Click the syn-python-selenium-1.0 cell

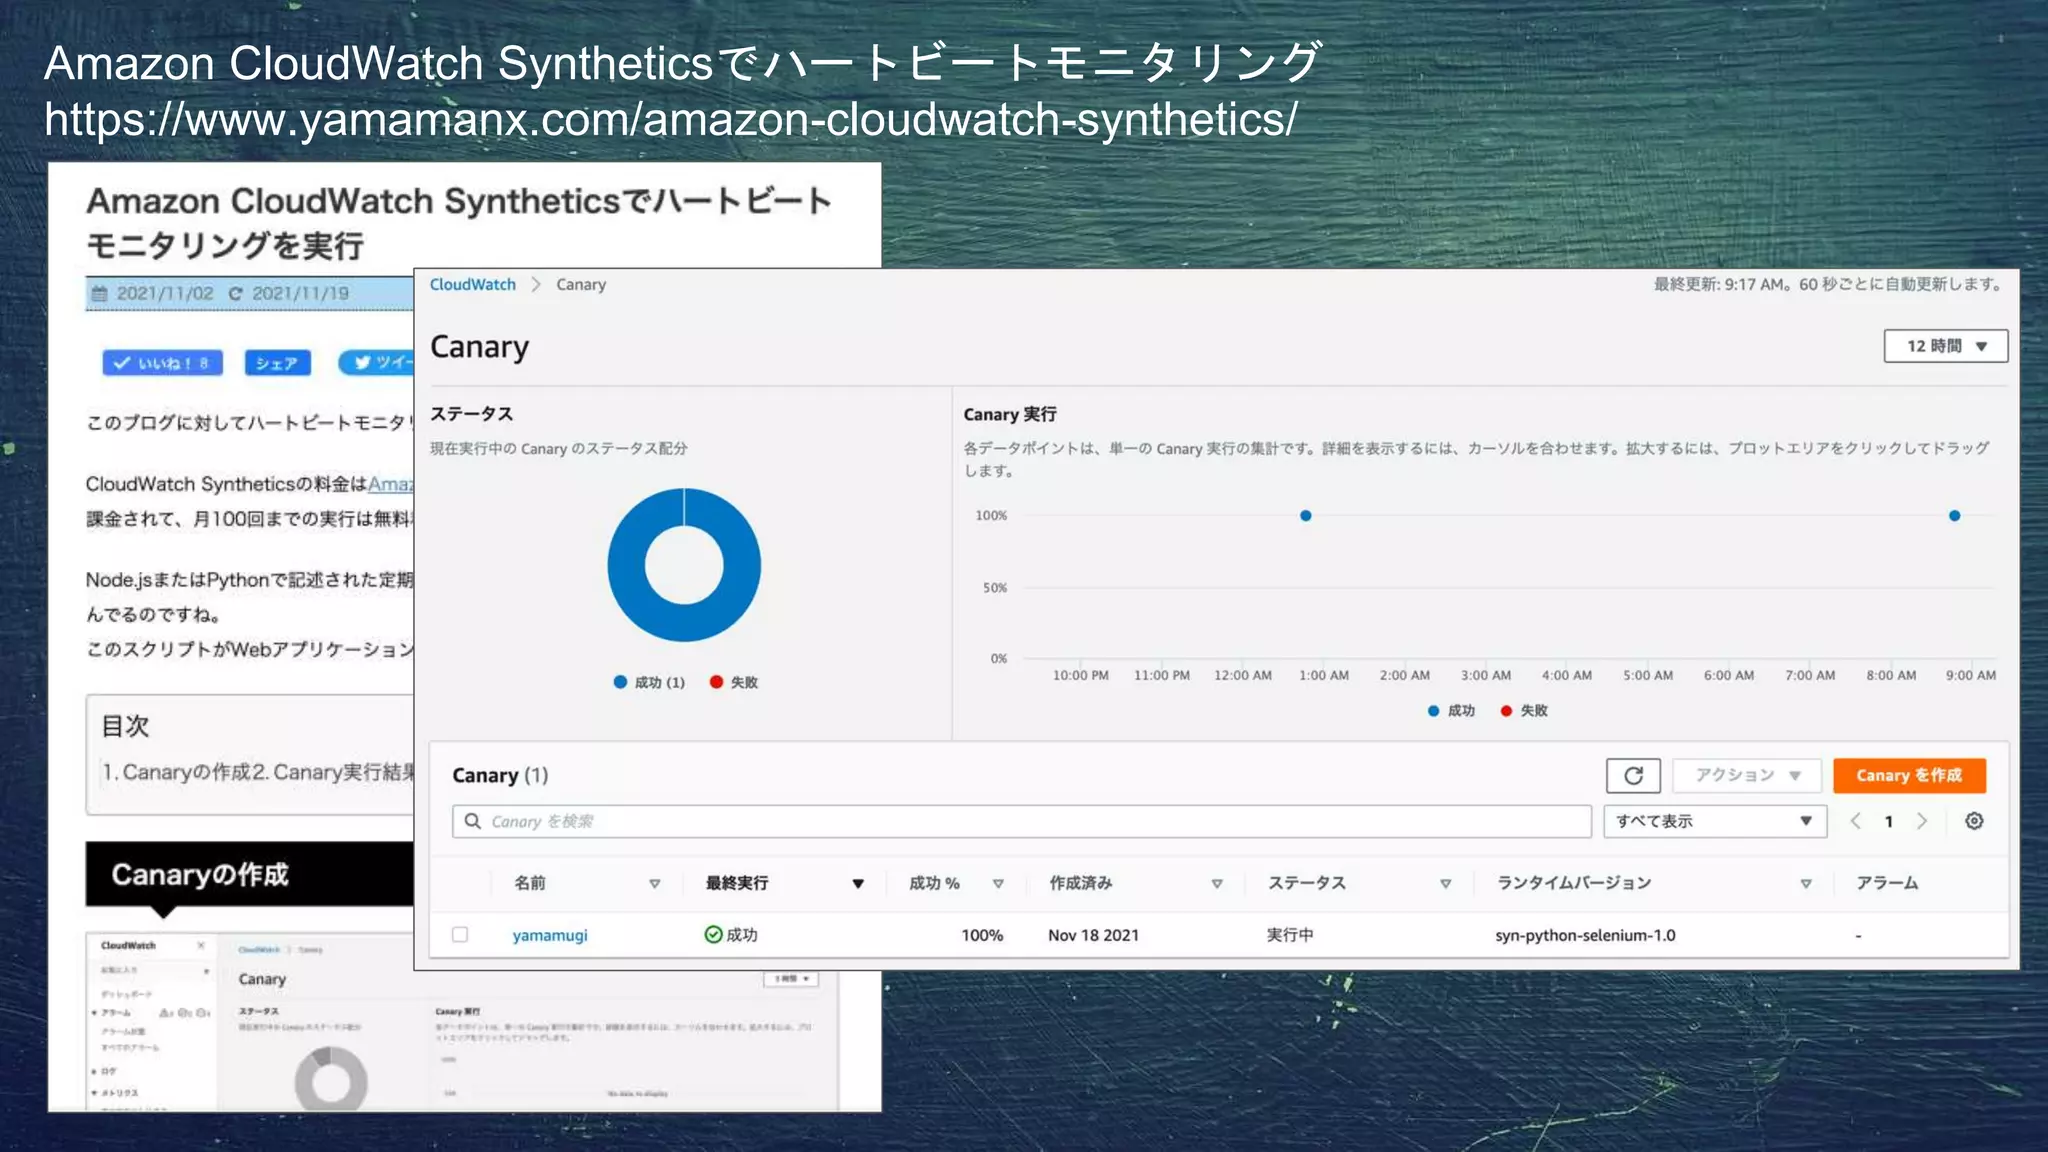(x=1585, y=935)
